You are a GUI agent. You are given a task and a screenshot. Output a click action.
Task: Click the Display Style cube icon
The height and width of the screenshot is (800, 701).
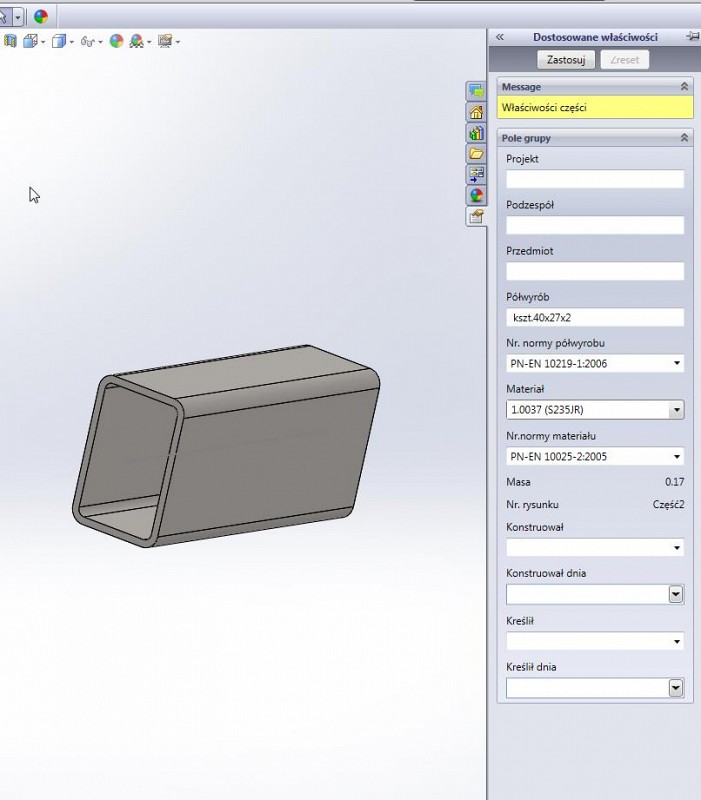click(59, 41)
